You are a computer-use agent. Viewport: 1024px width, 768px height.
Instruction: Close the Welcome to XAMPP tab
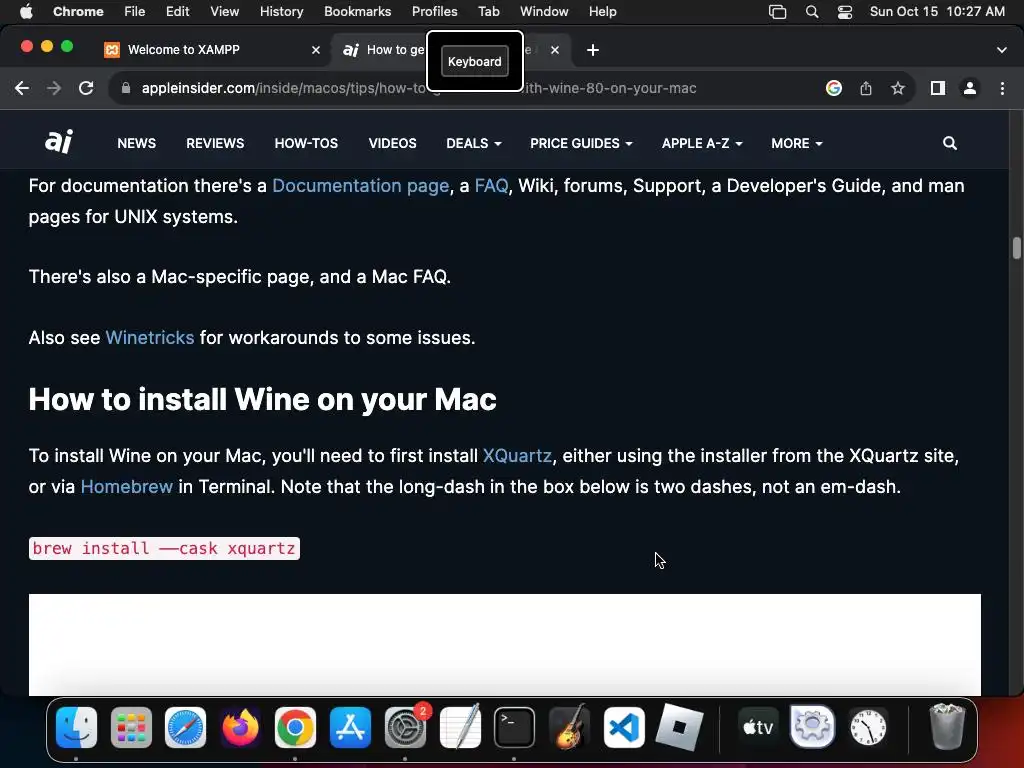tap(316, 50)
